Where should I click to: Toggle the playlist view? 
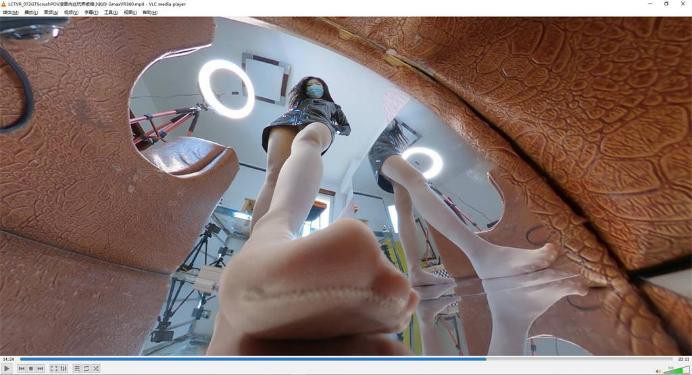coord(77,368)
